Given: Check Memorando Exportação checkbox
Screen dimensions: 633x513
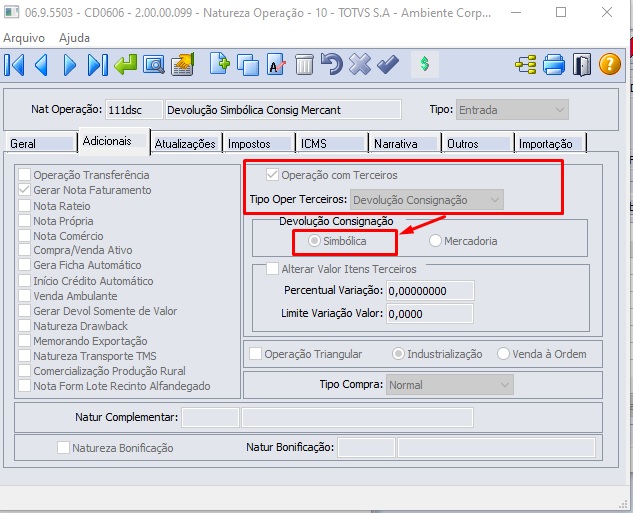Looking at the screenshot, I should (x=25, y=341).
